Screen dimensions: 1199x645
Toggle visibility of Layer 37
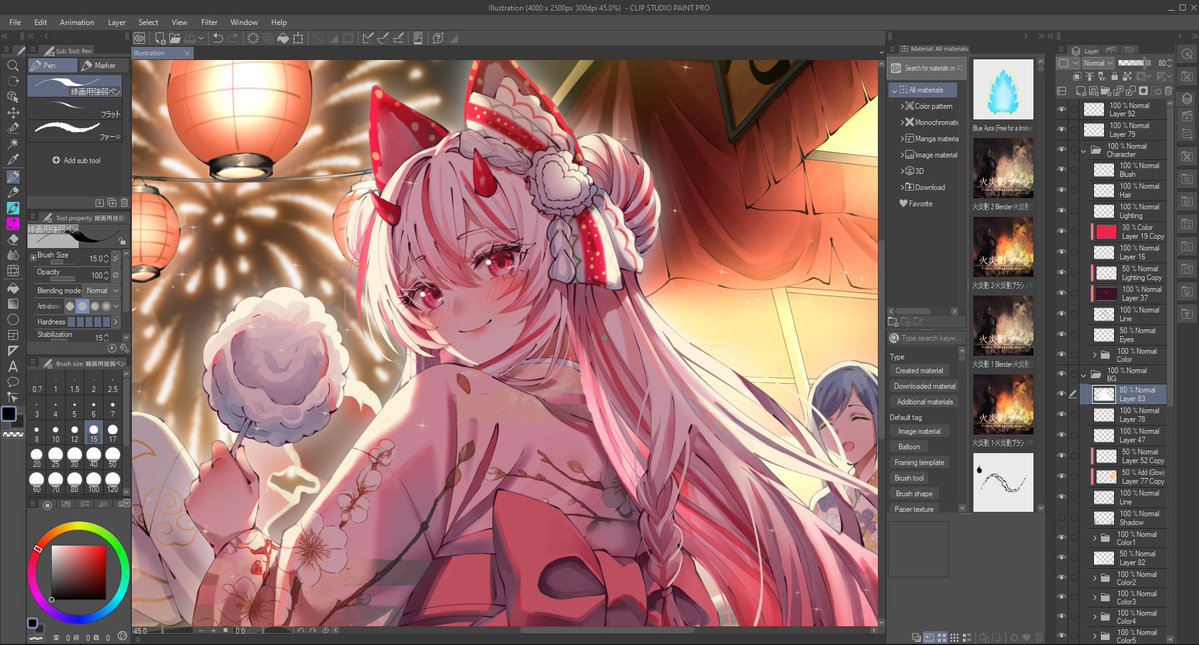tap(1061, 293)
